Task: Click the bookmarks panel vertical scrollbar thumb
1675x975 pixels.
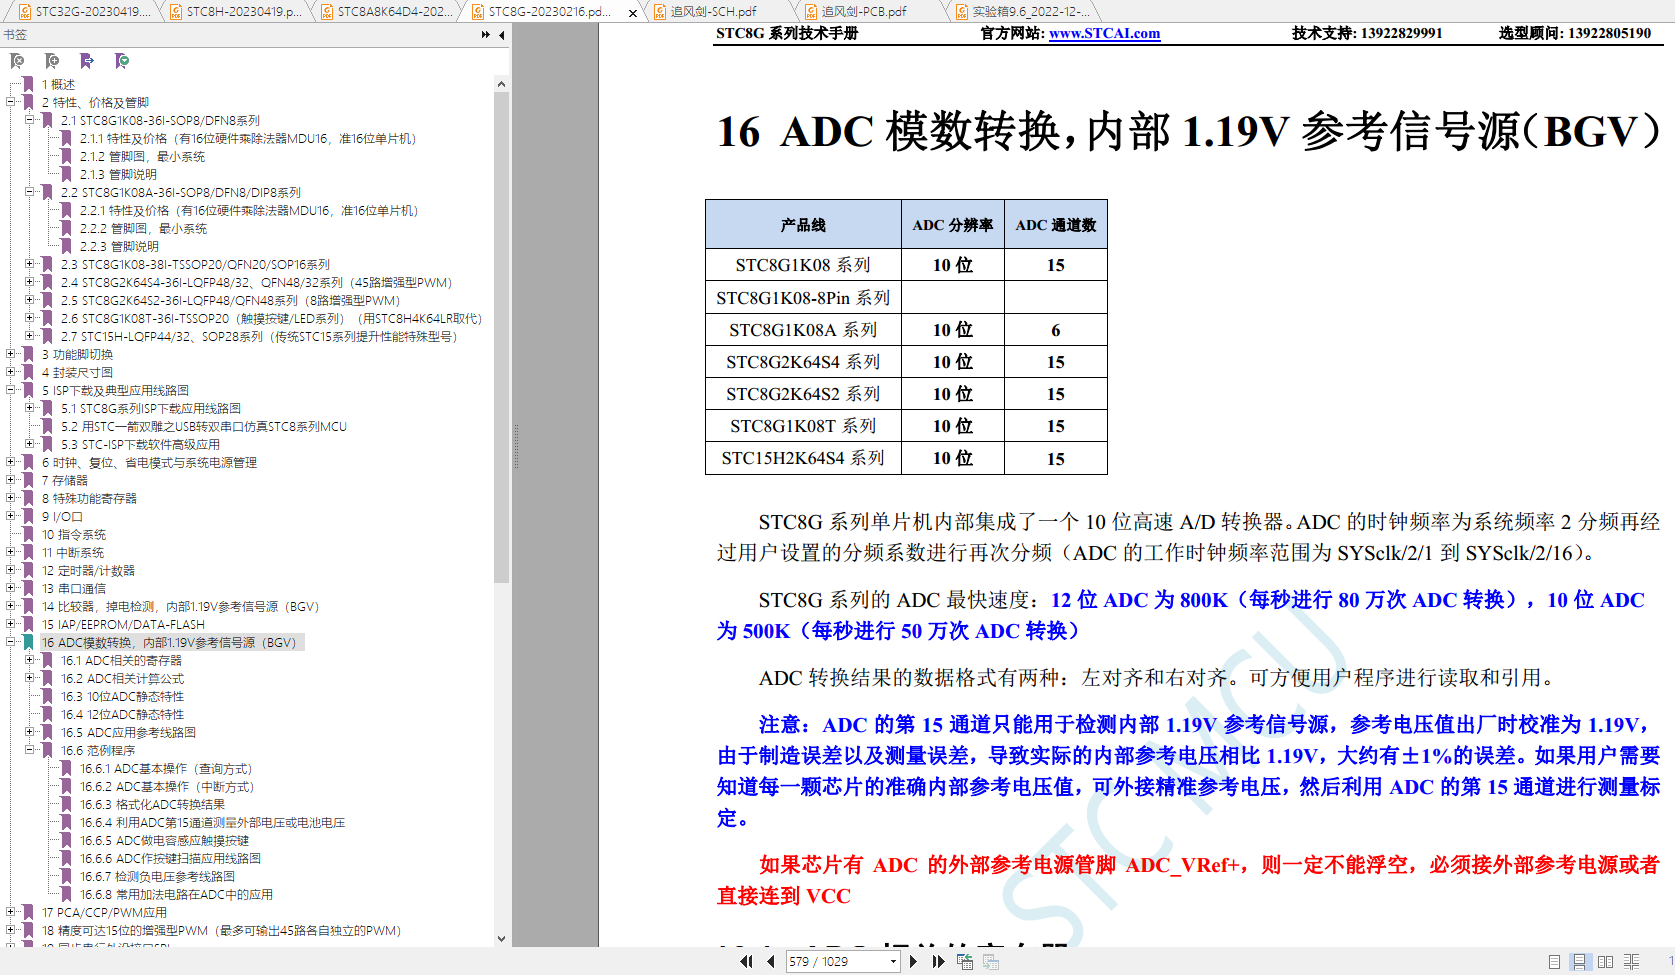Action: 501,337
